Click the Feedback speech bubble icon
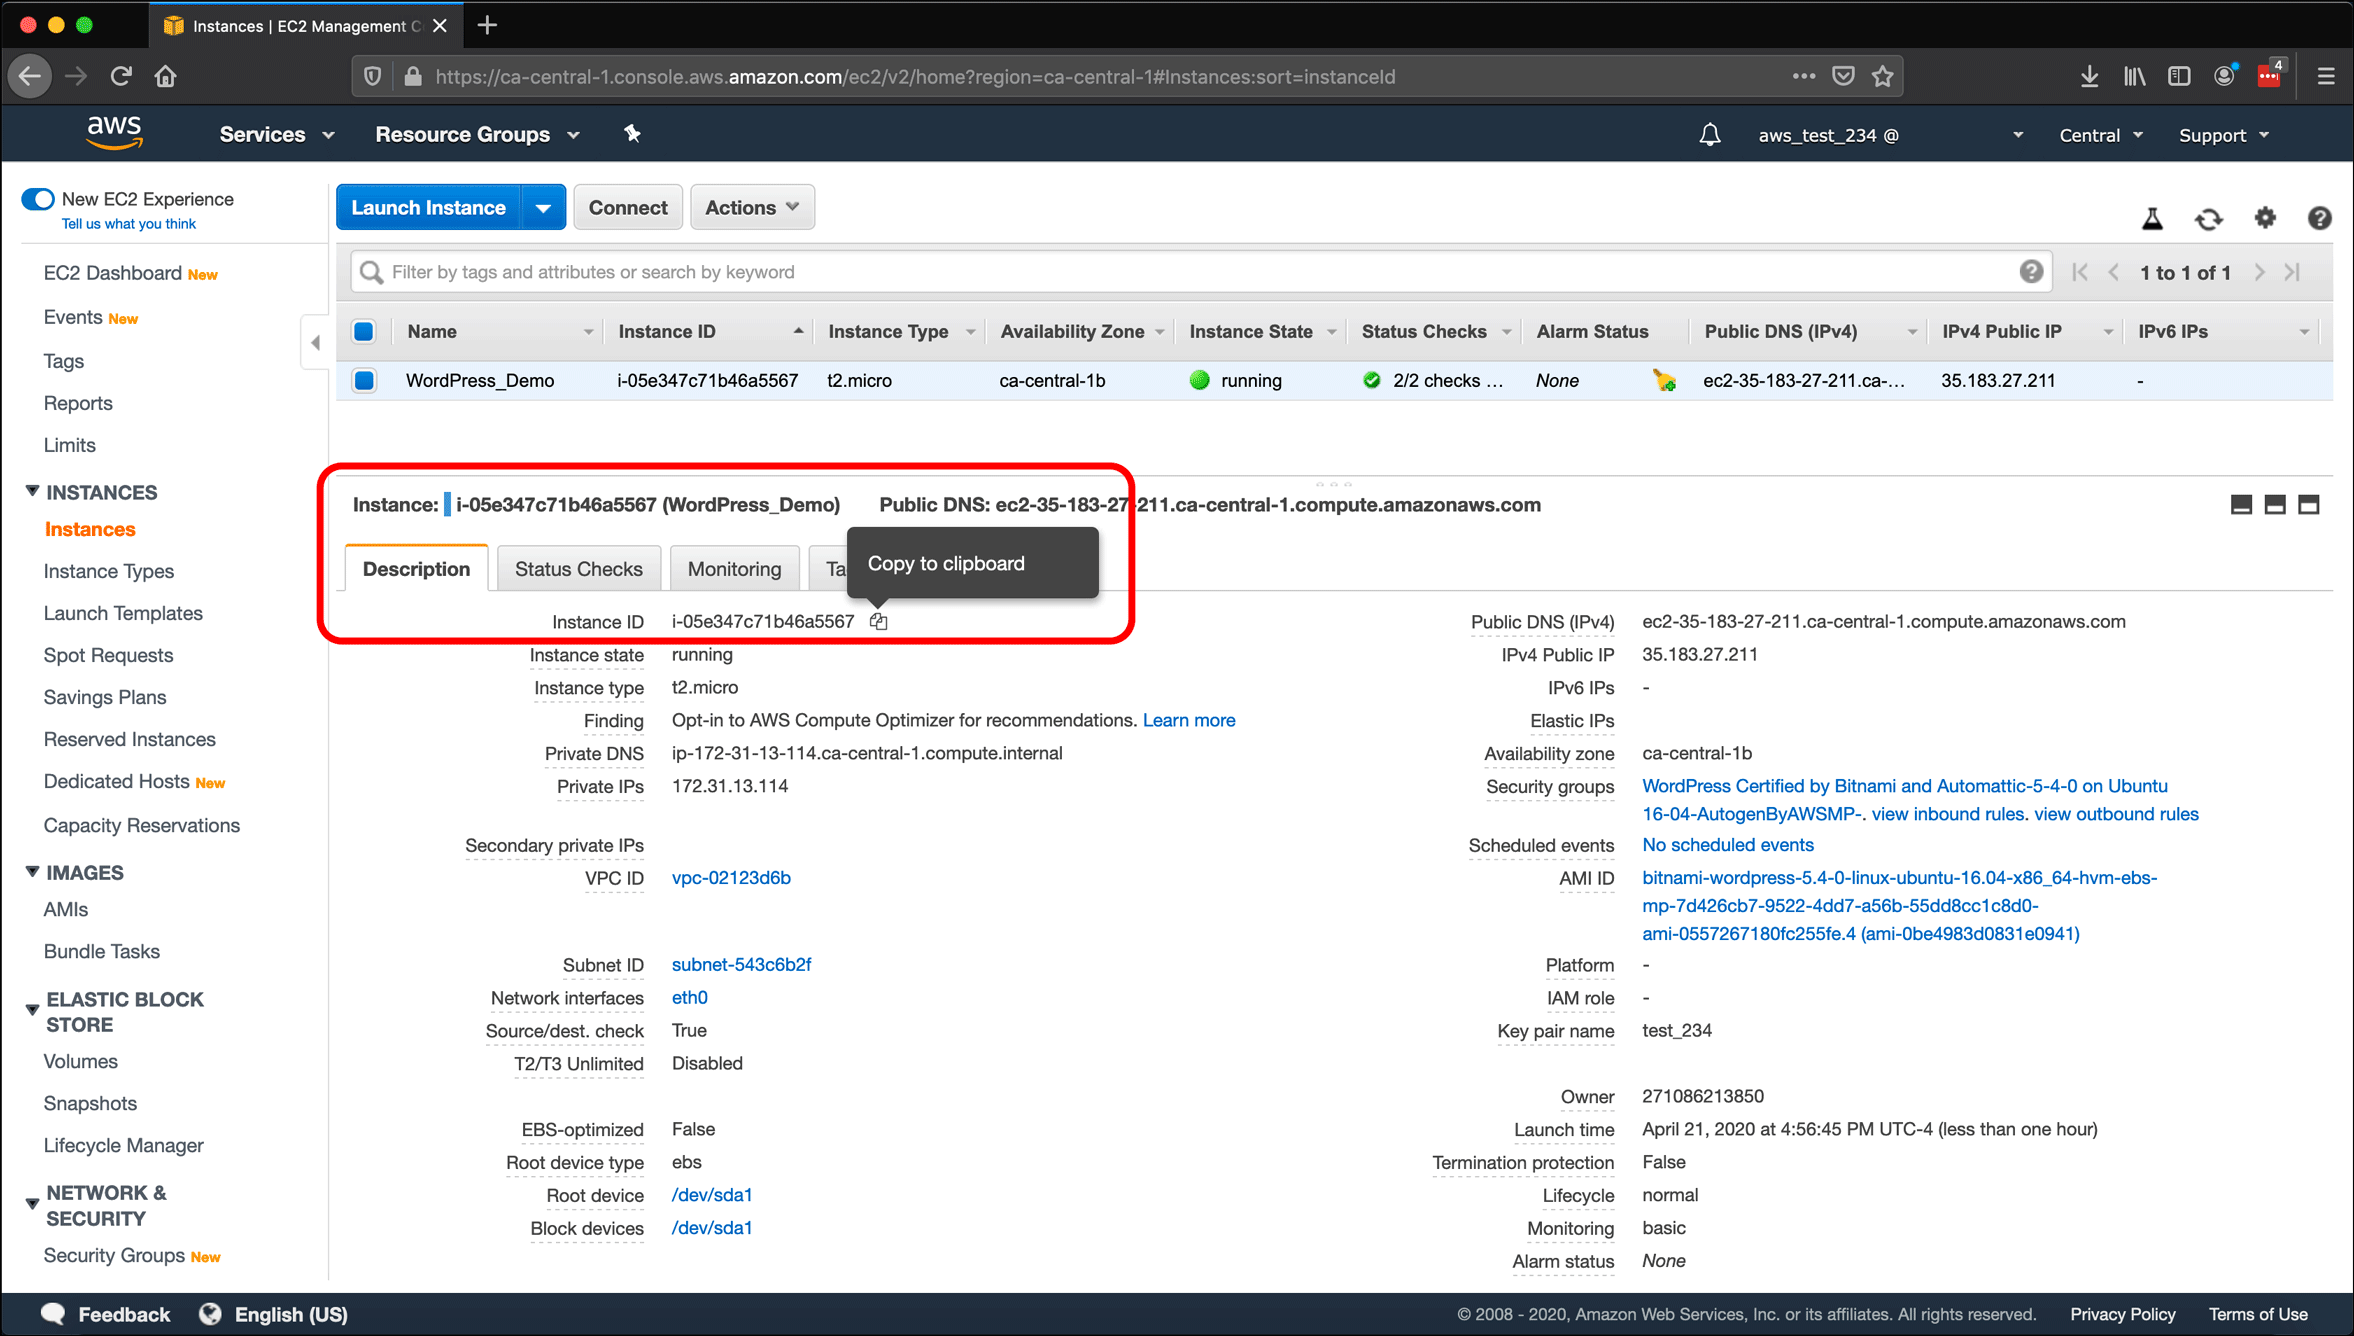 pyautogui.click(x=53, y=1314)
